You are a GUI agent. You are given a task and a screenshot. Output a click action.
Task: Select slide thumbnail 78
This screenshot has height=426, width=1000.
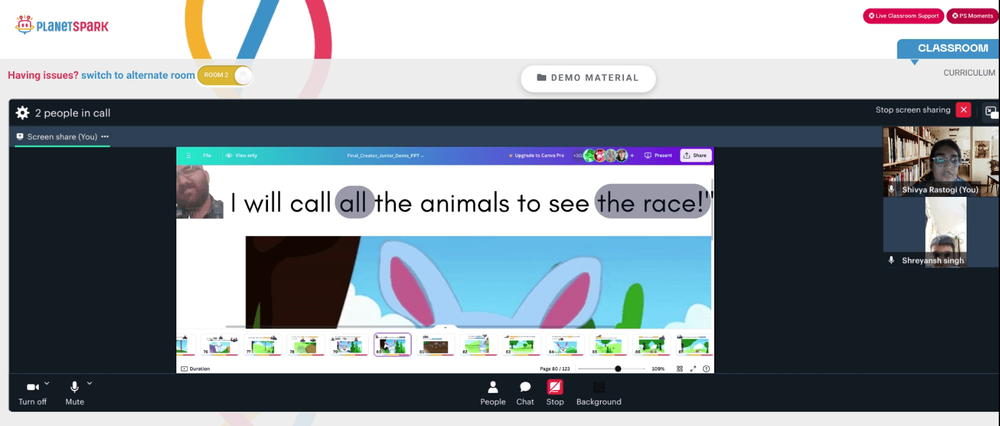tap(305, 345)
